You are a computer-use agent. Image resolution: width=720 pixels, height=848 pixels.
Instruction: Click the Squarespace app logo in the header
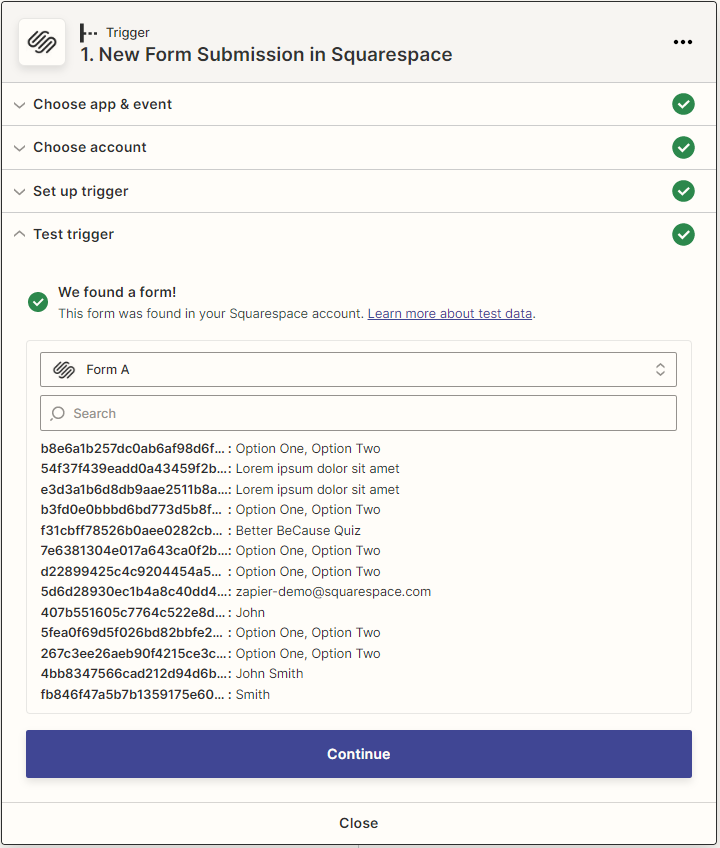point(42,42)
